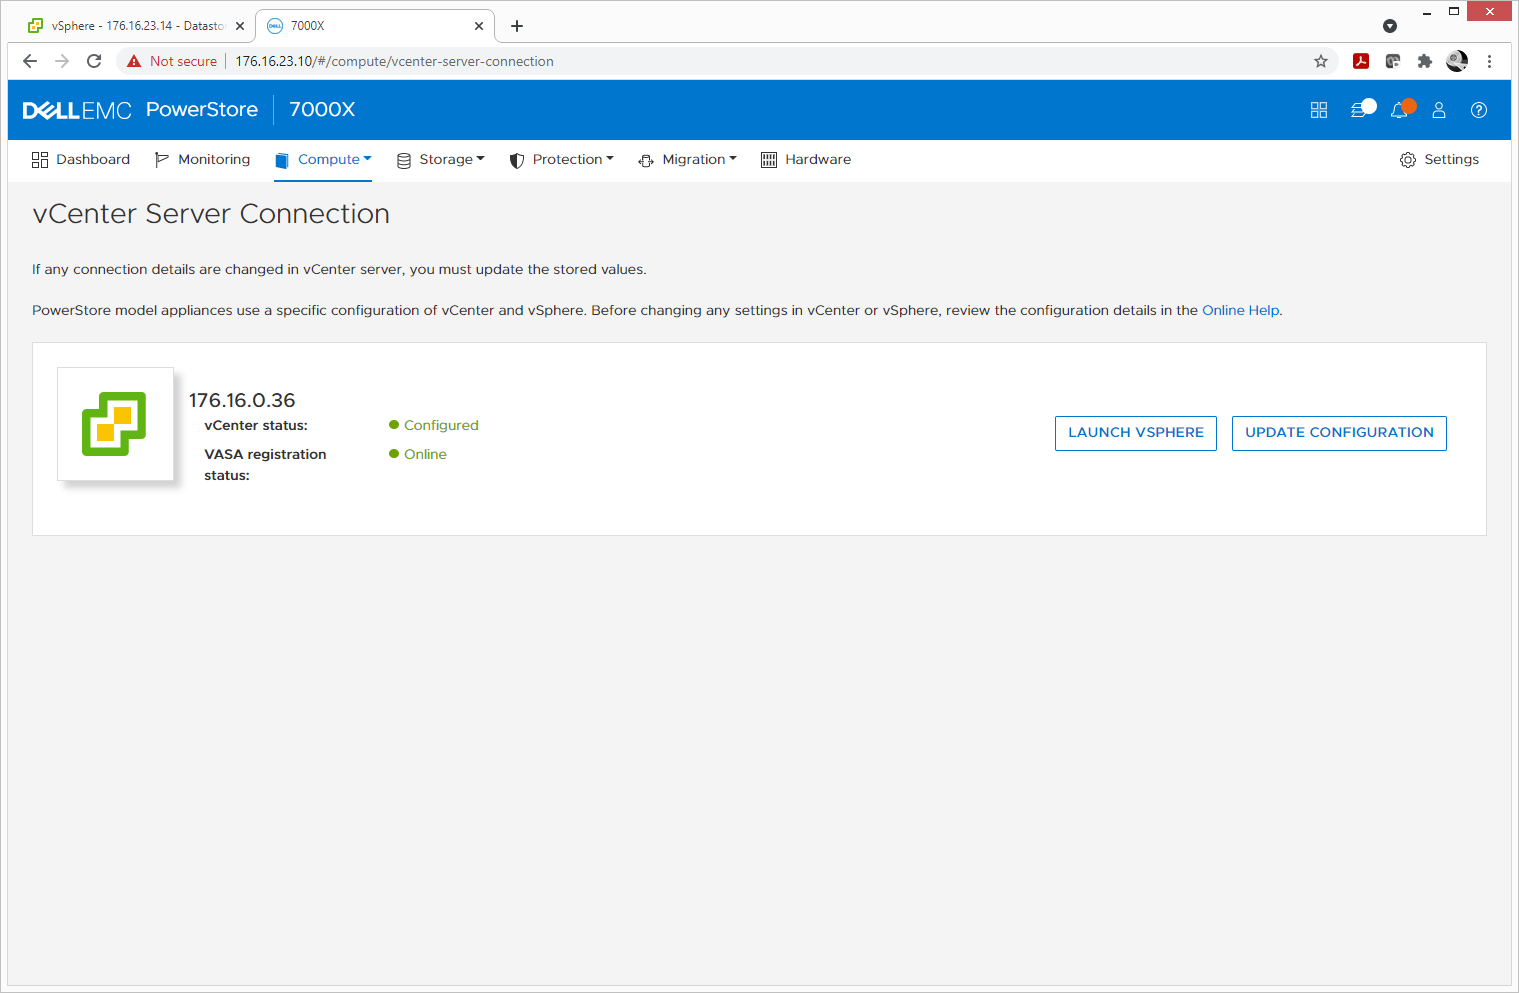Screen dimensions: 1519x993
Task: Open the Dashboard page
Action: point(81,160)
